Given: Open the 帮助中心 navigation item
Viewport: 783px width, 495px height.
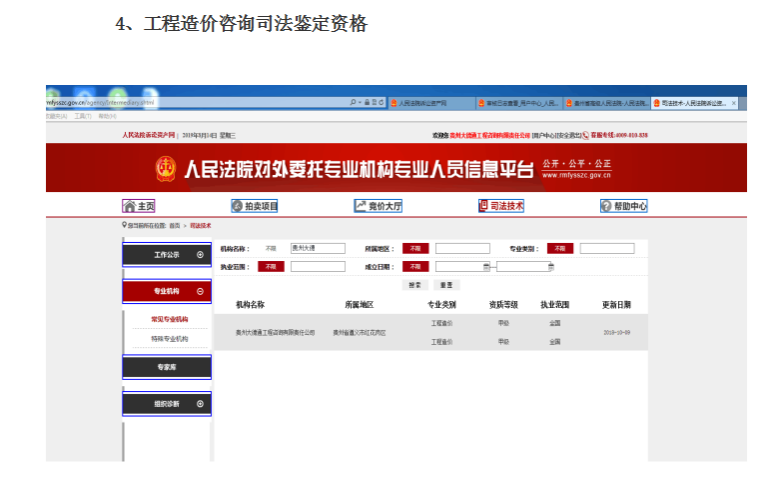Looking at the screenshot, I should point(624,206).
